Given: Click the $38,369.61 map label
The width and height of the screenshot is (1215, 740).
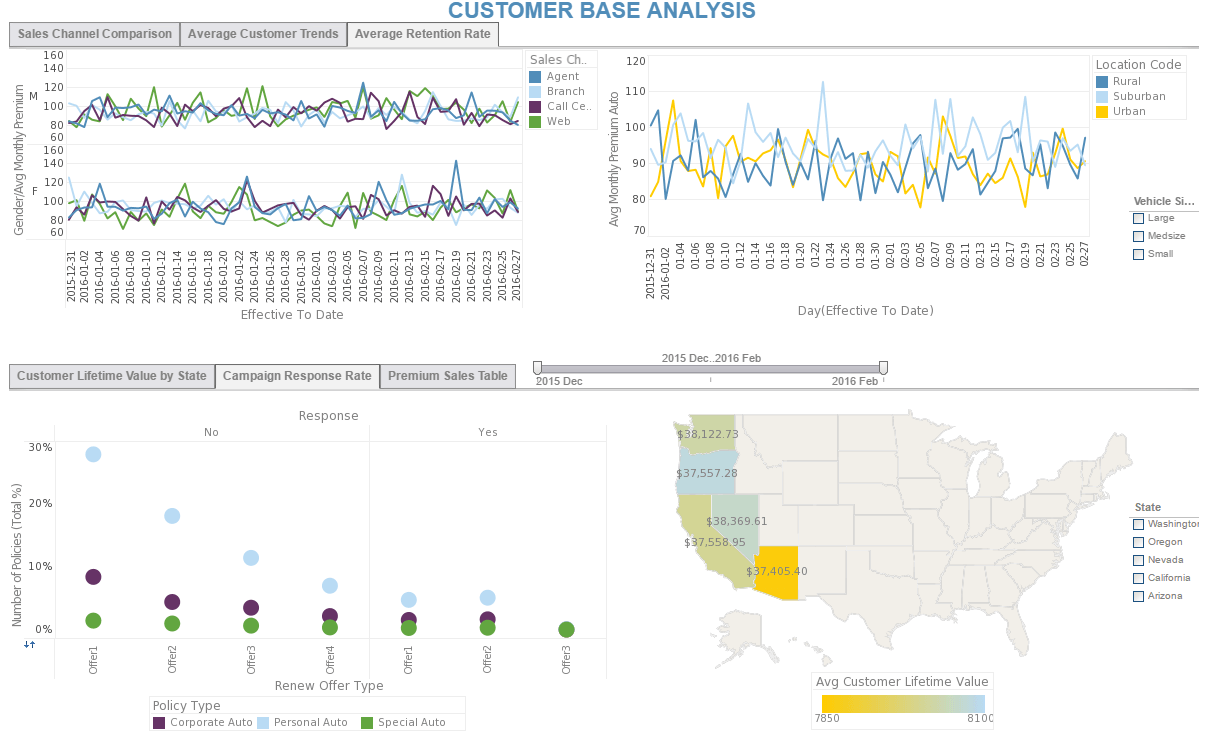Looking at the screenshot, I should click(737, 521).
